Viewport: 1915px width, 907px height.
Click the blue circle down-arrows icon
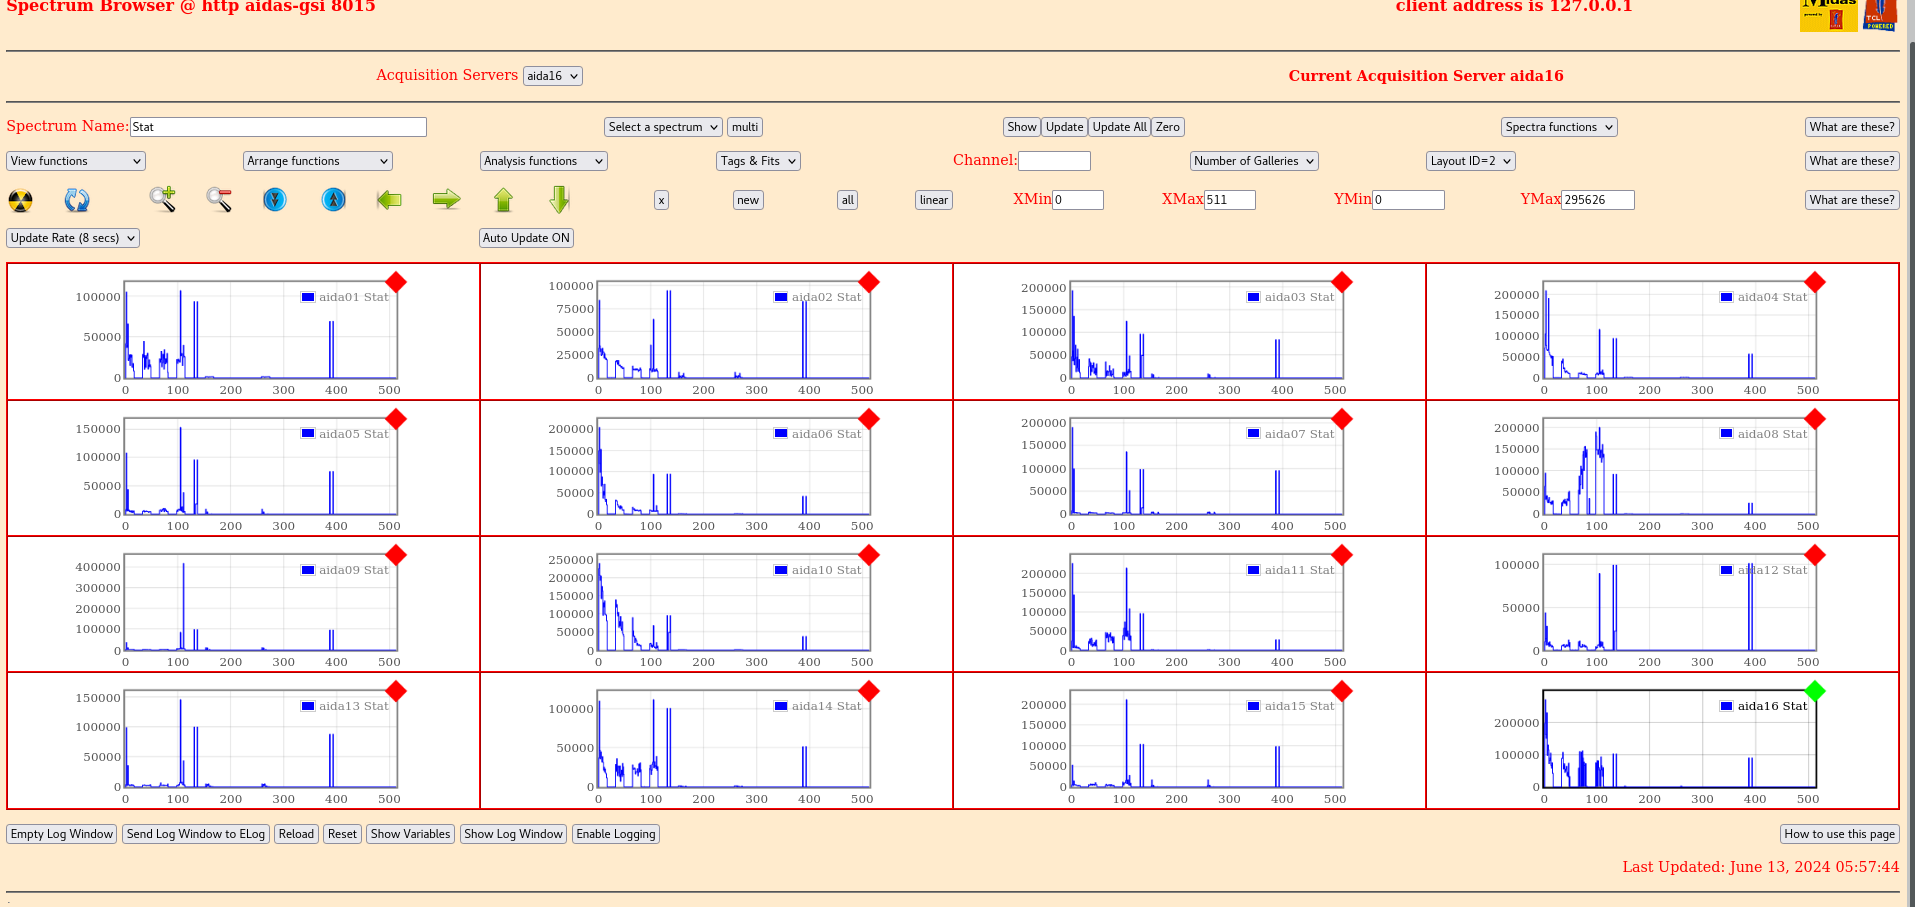coord(275,200)
